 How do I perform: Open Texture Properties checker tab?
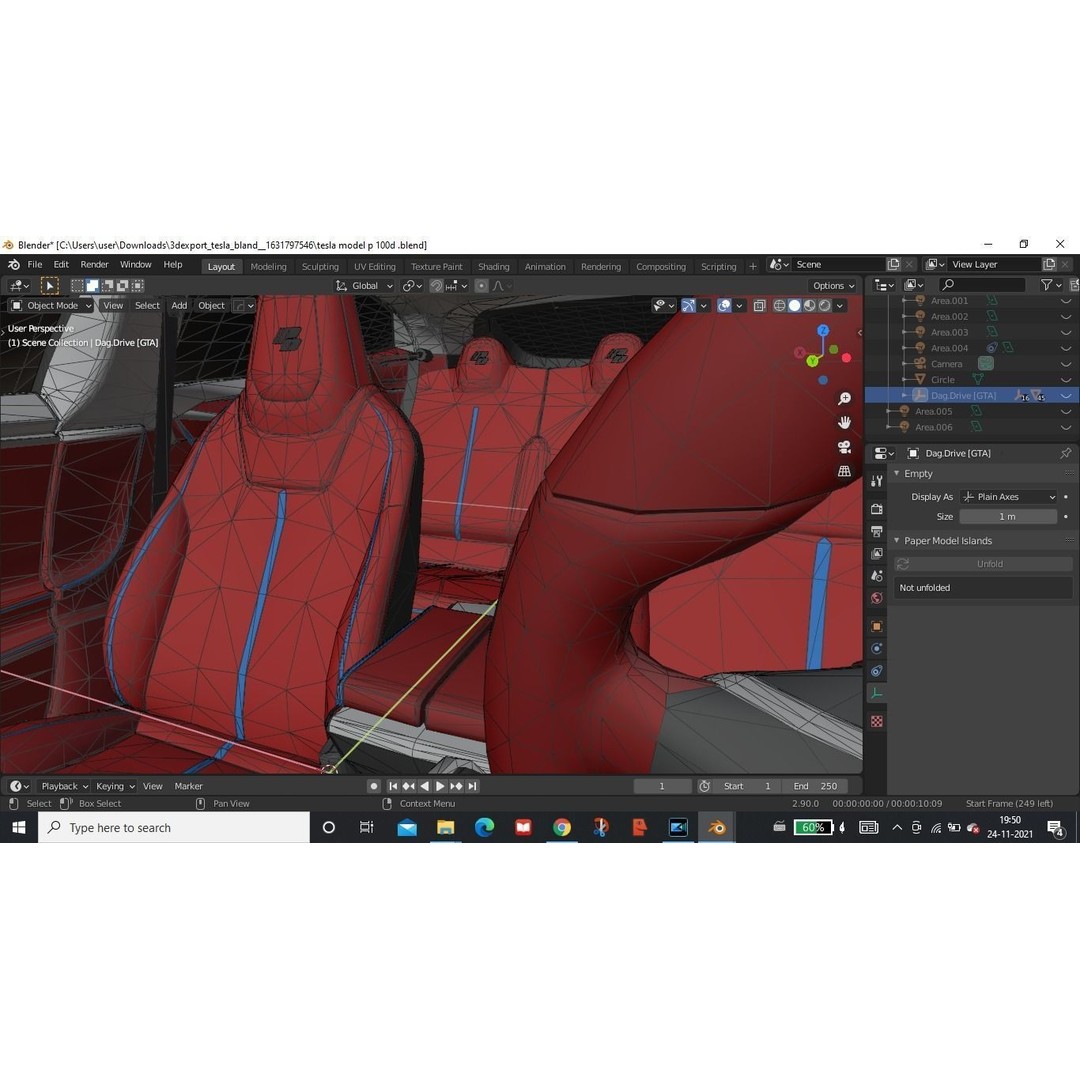tap(877, 721)
